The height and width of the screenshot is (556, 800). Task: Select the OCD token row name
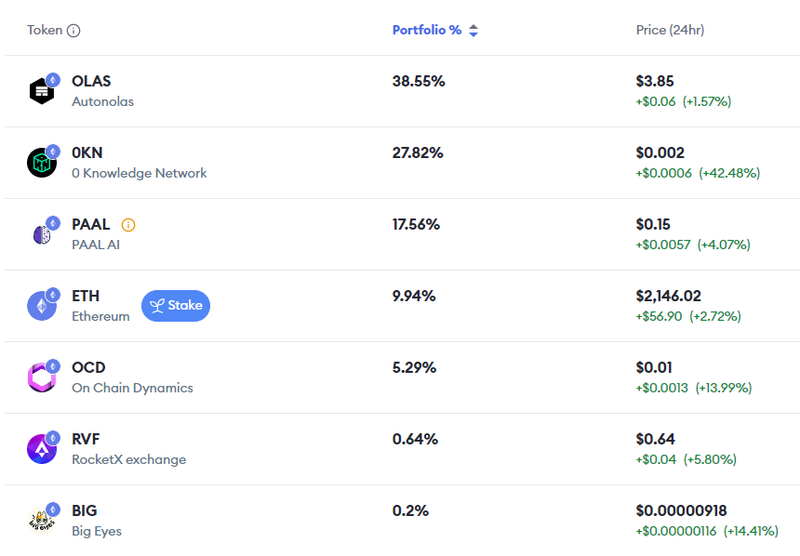point(88,367)
